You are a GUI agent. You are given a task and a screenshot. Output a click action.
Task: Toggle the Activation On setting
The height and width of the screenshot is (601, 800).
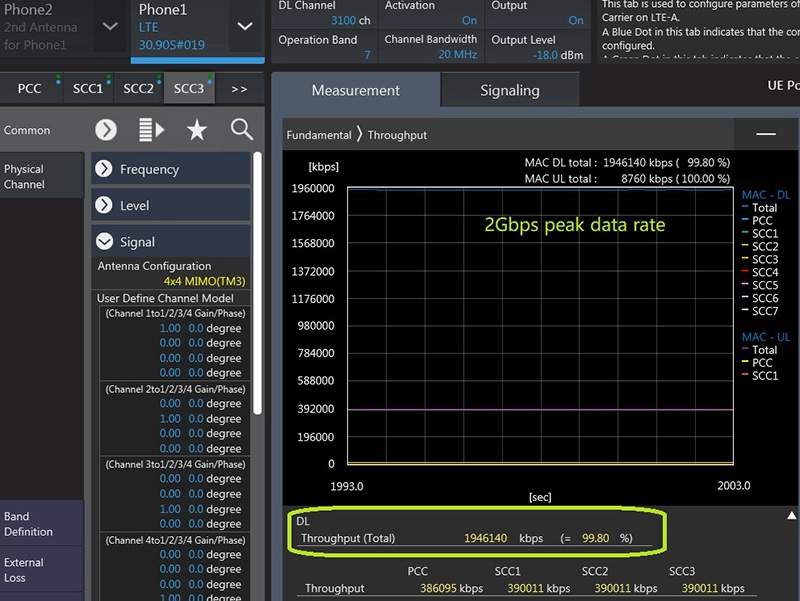coord(469,20)
